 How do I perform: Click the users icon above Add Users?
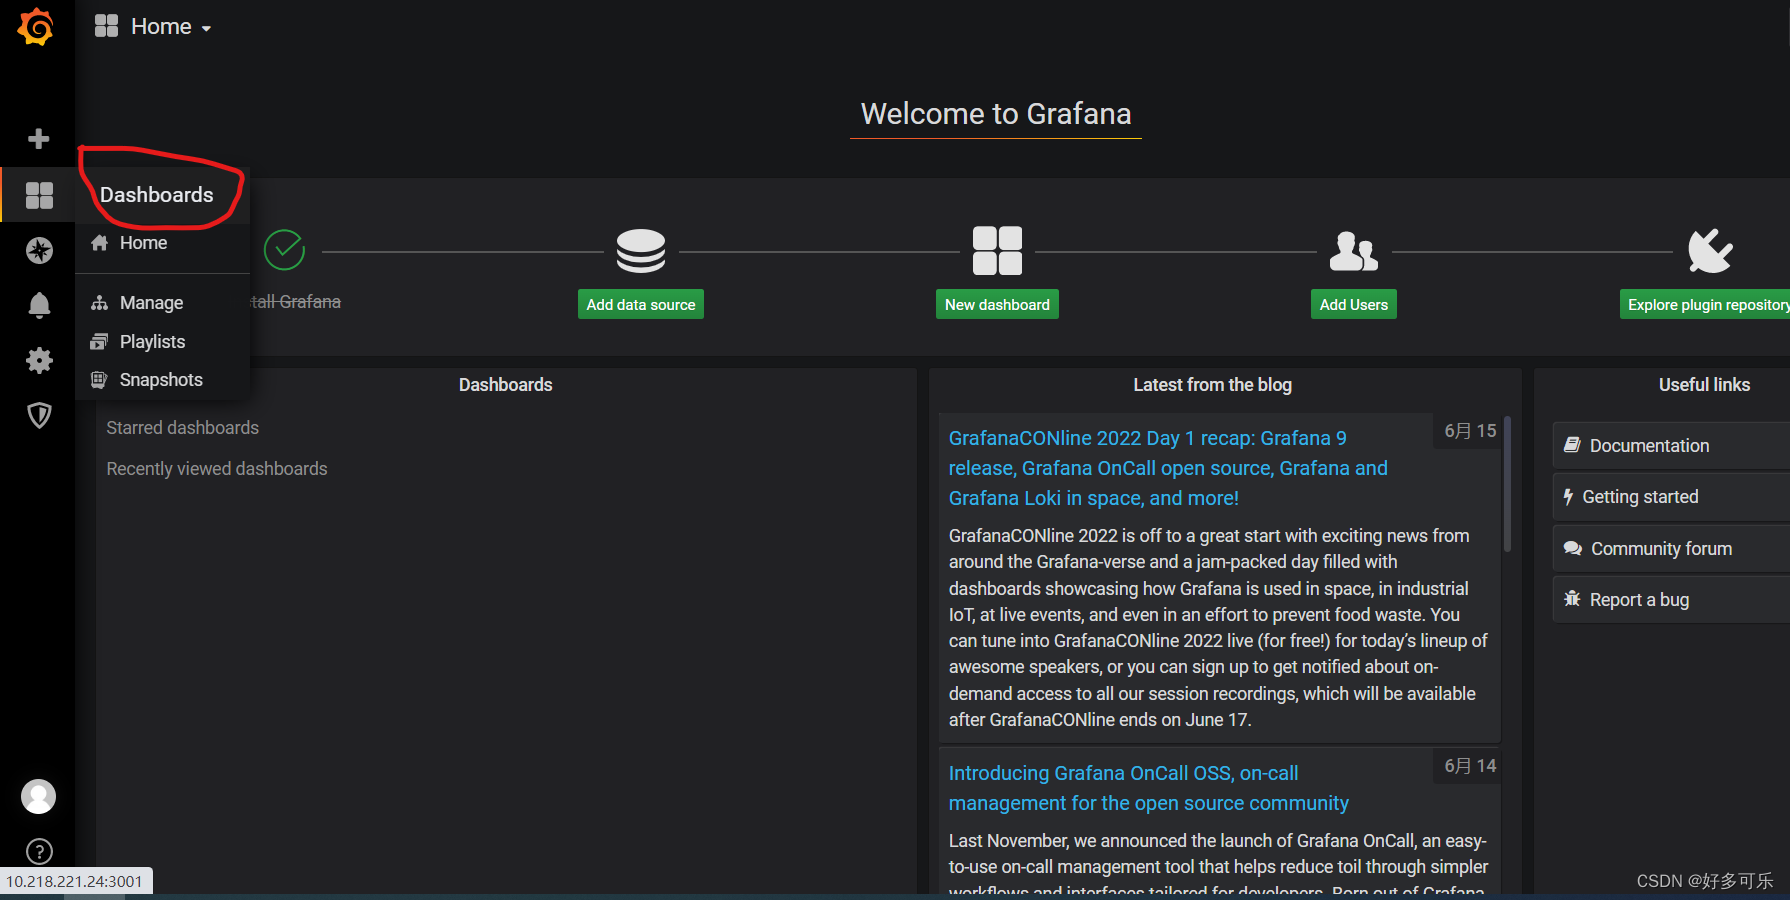tap(1353, 251)
